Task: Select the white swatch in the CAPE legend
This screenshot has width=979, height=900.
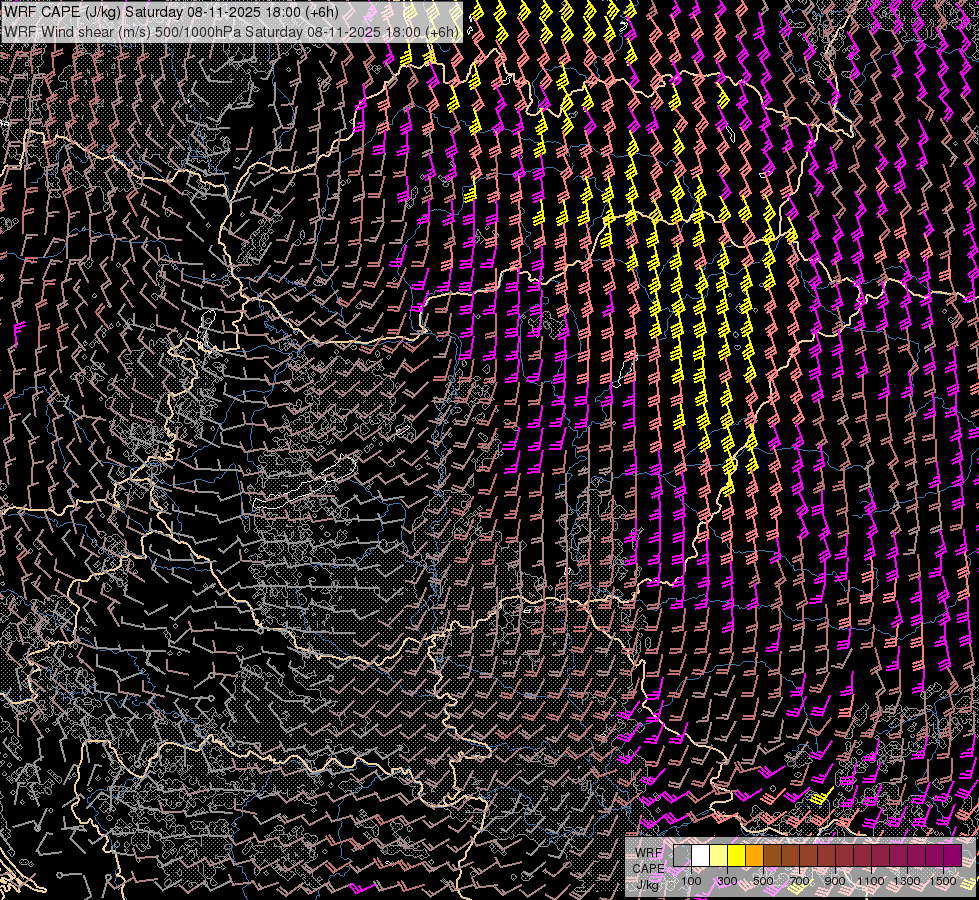Action: tap(700, 856)
